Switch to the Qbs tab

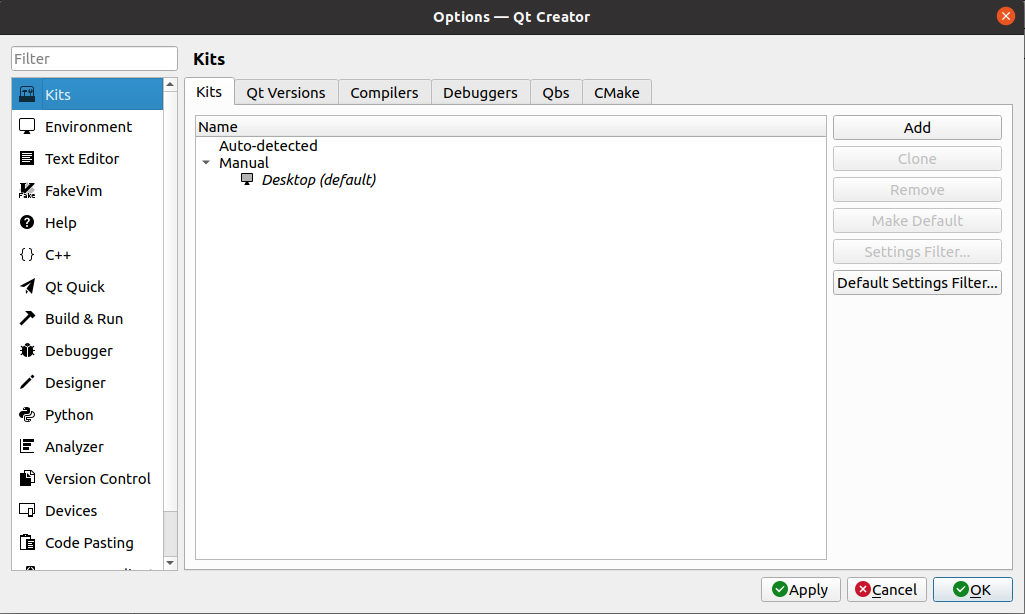click(x=556, y=93)
